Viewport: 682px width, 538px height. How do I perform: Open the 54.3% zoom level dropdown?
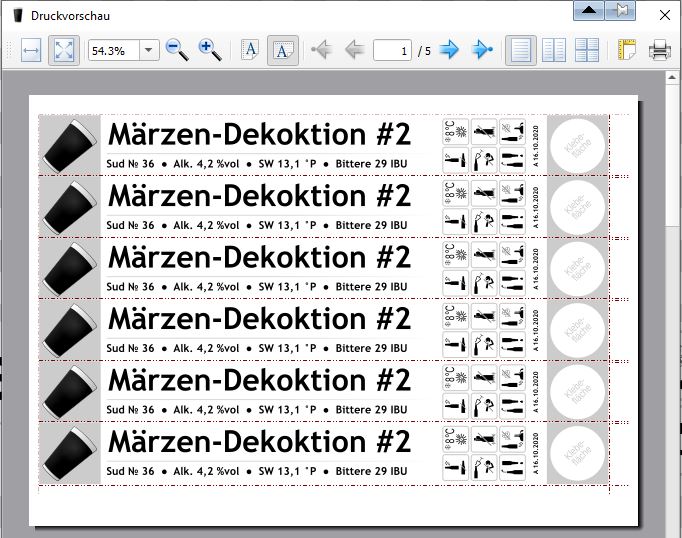tap(149, 50)
